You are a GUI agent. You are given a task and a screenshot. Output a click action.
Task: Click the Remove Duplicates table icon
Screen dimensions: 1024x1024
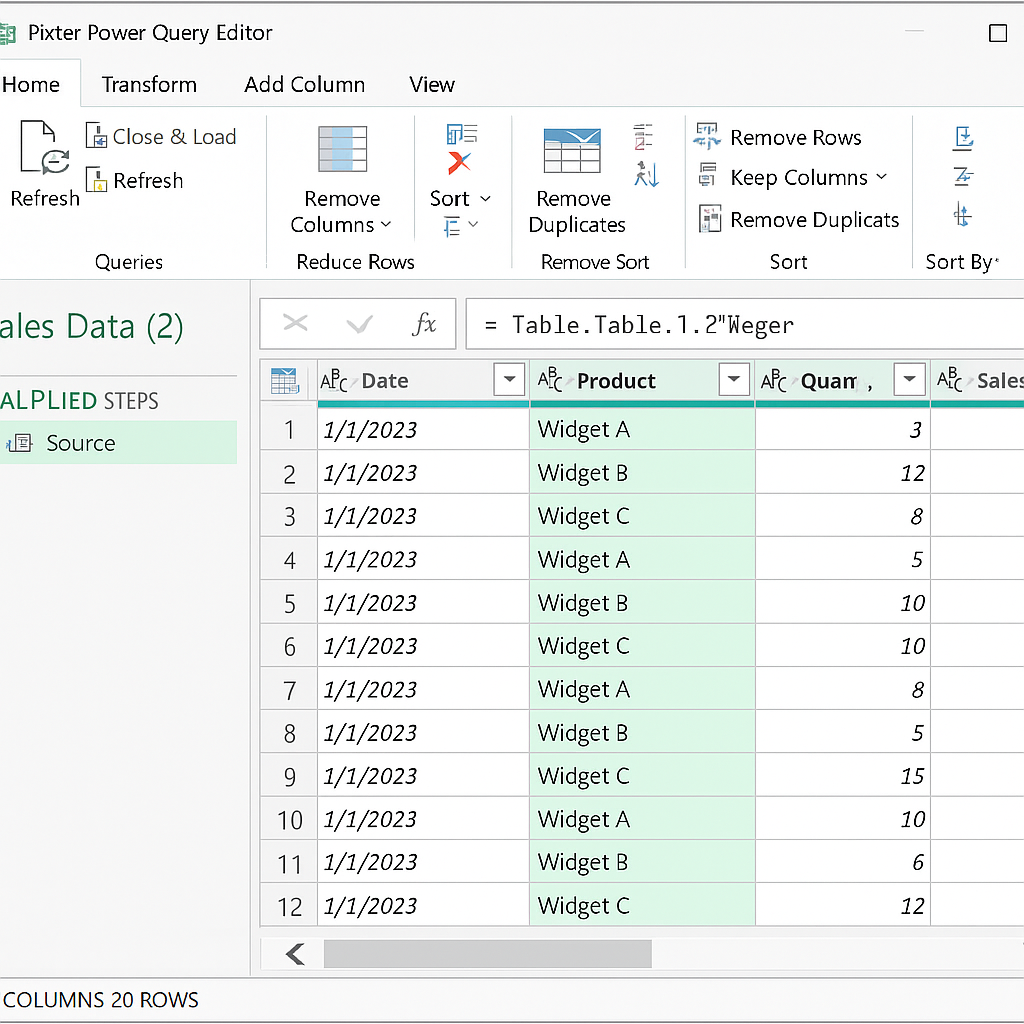pos(572,151)
